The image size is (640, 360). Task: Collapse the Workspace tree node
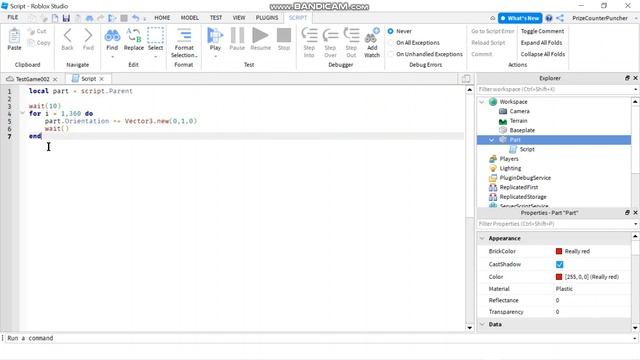tap(482, 102)
